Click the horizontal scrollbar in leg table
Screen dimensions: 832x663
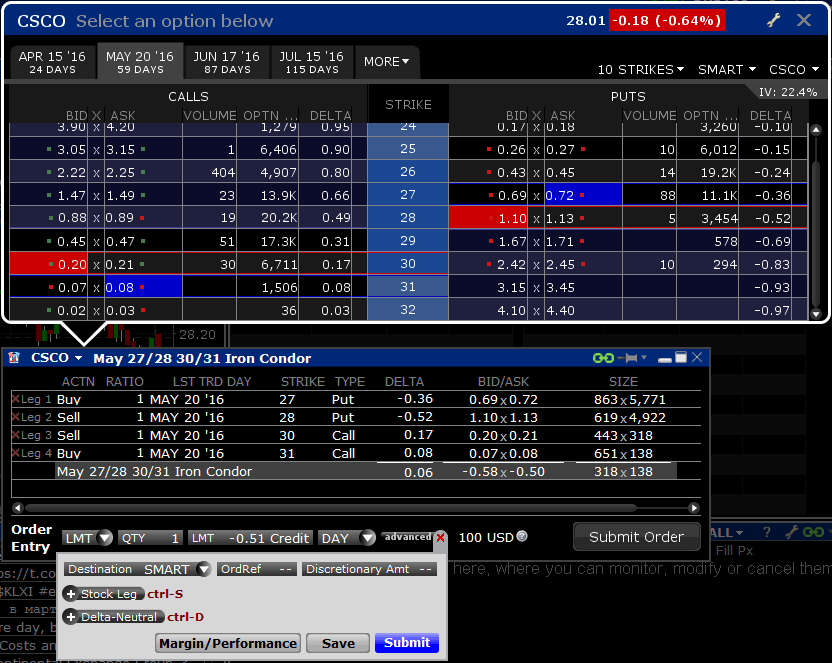[331, 508]
